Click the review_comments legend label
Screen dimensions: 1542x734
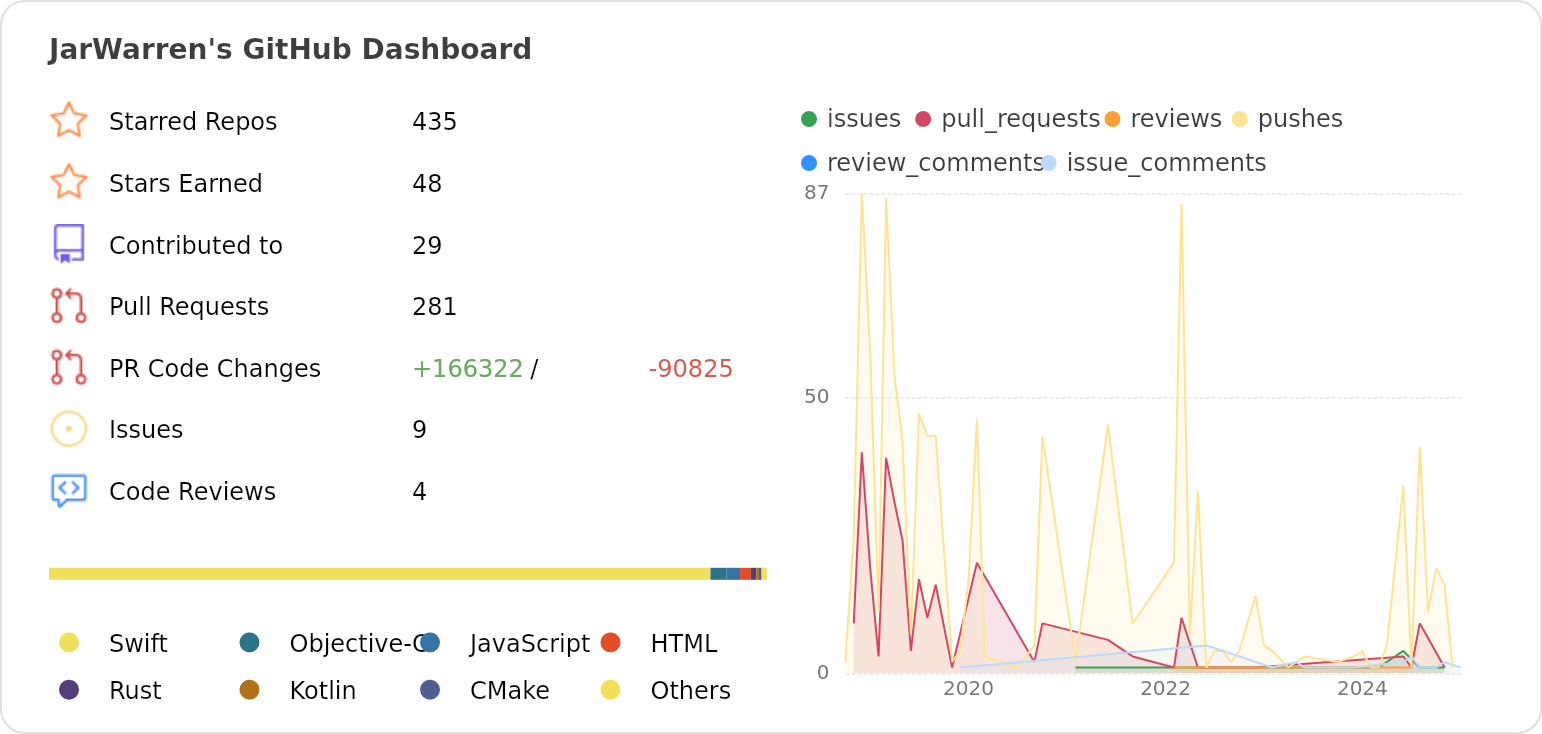935,163
